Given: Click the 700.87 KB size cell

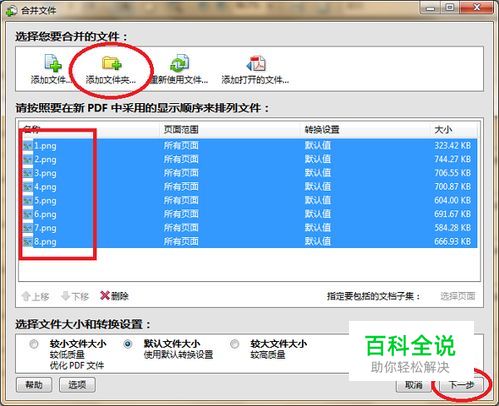Looking at the screenshot, I should coord(452,187).
